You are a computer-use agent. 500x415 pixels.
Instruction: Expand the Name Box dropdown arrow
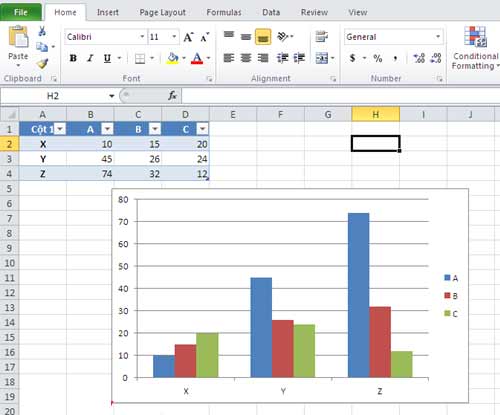pos(112,96)
